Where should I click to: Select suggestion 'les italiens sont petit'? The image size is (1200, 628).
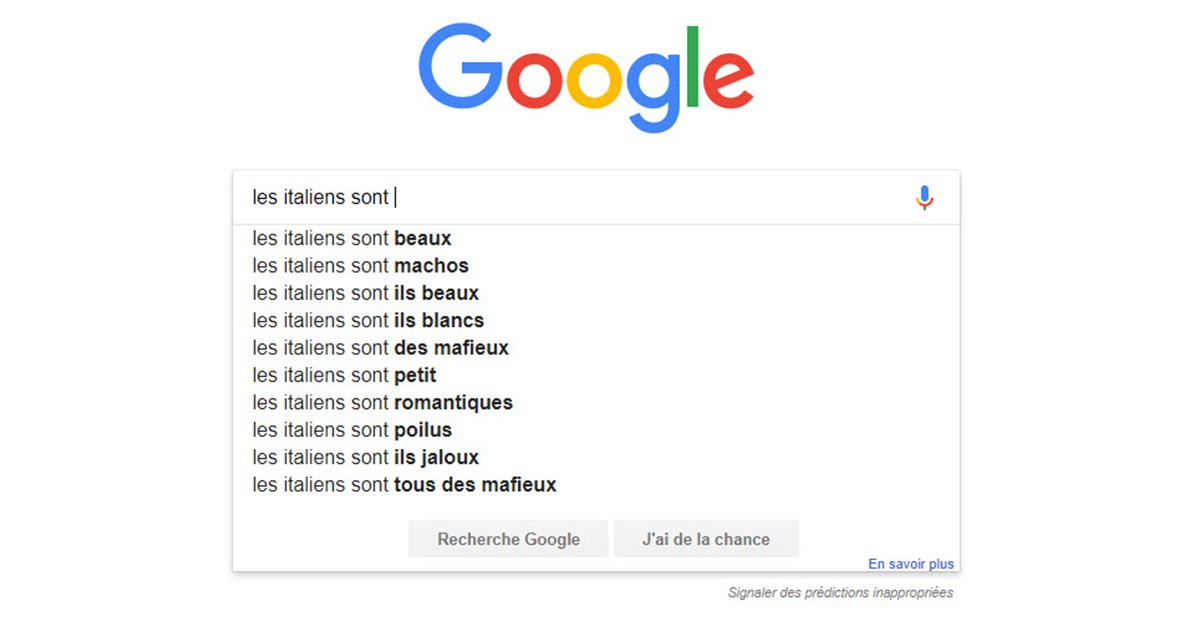click(x=343, y=375)
